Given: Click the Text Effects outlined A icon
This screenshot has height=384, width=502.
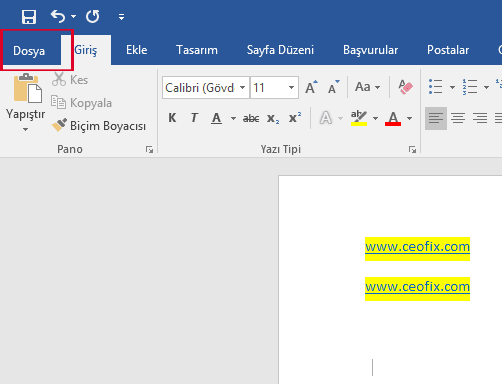Looking at the screenshot, I should 326,118.
